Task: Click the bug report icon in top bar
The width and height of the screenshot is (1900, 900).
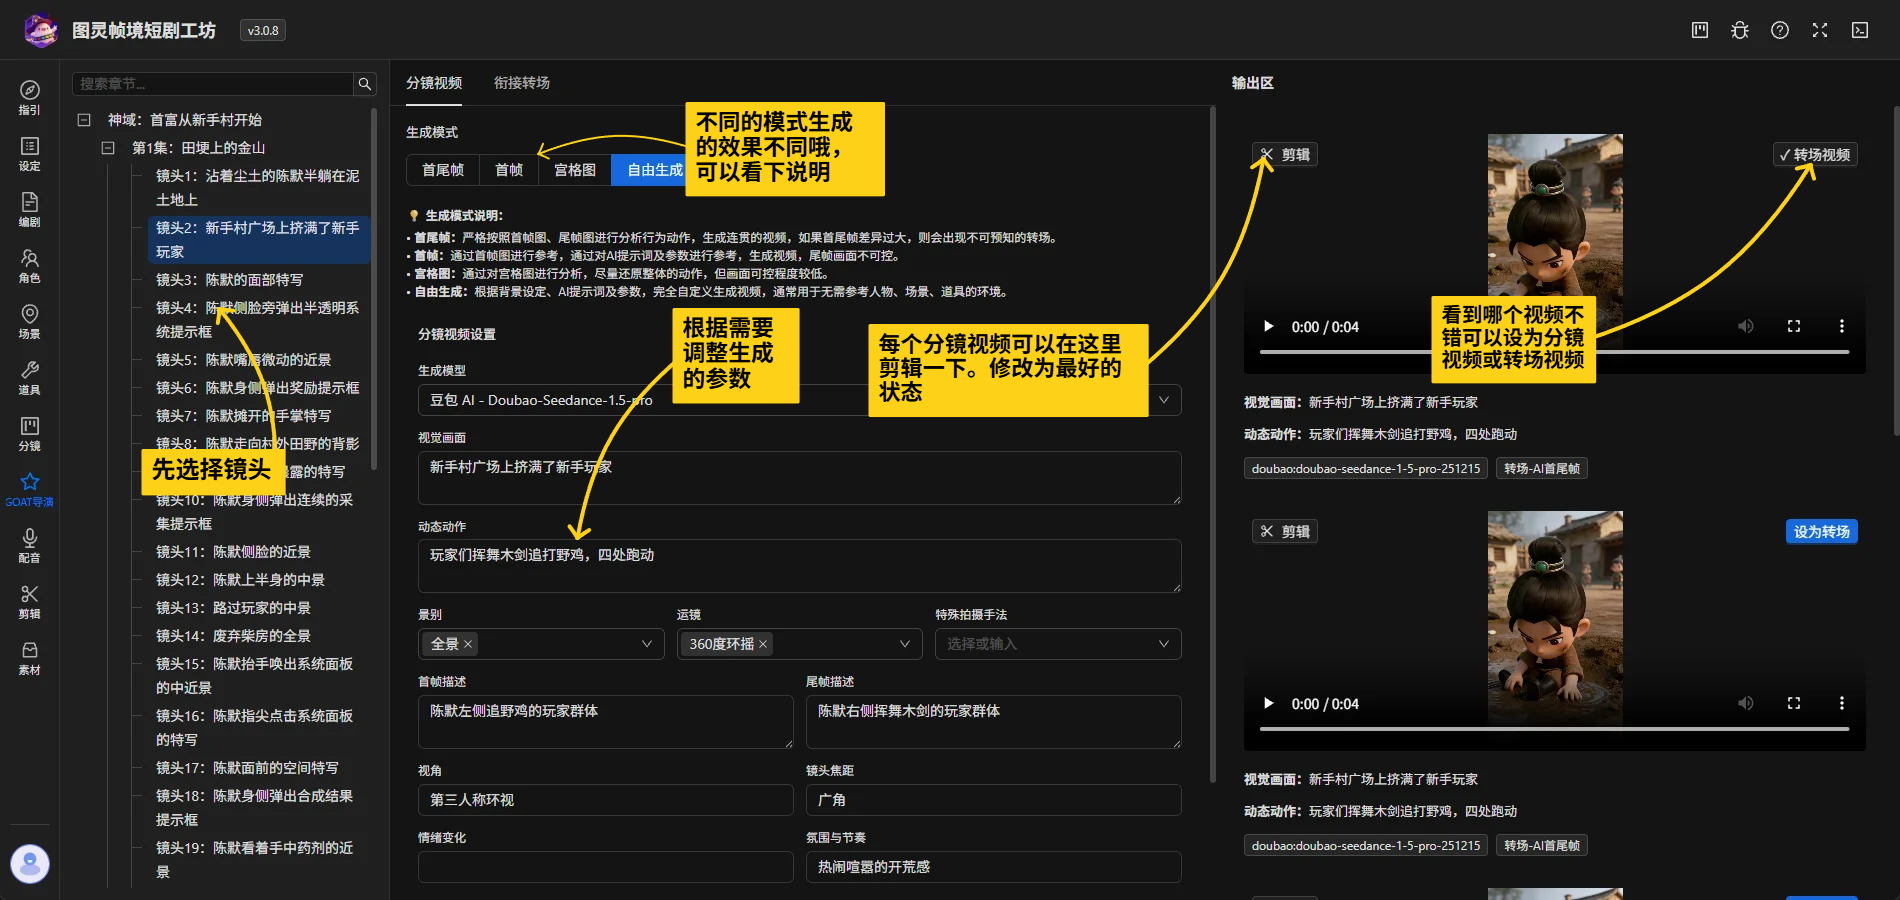Action: point(1740,30)
